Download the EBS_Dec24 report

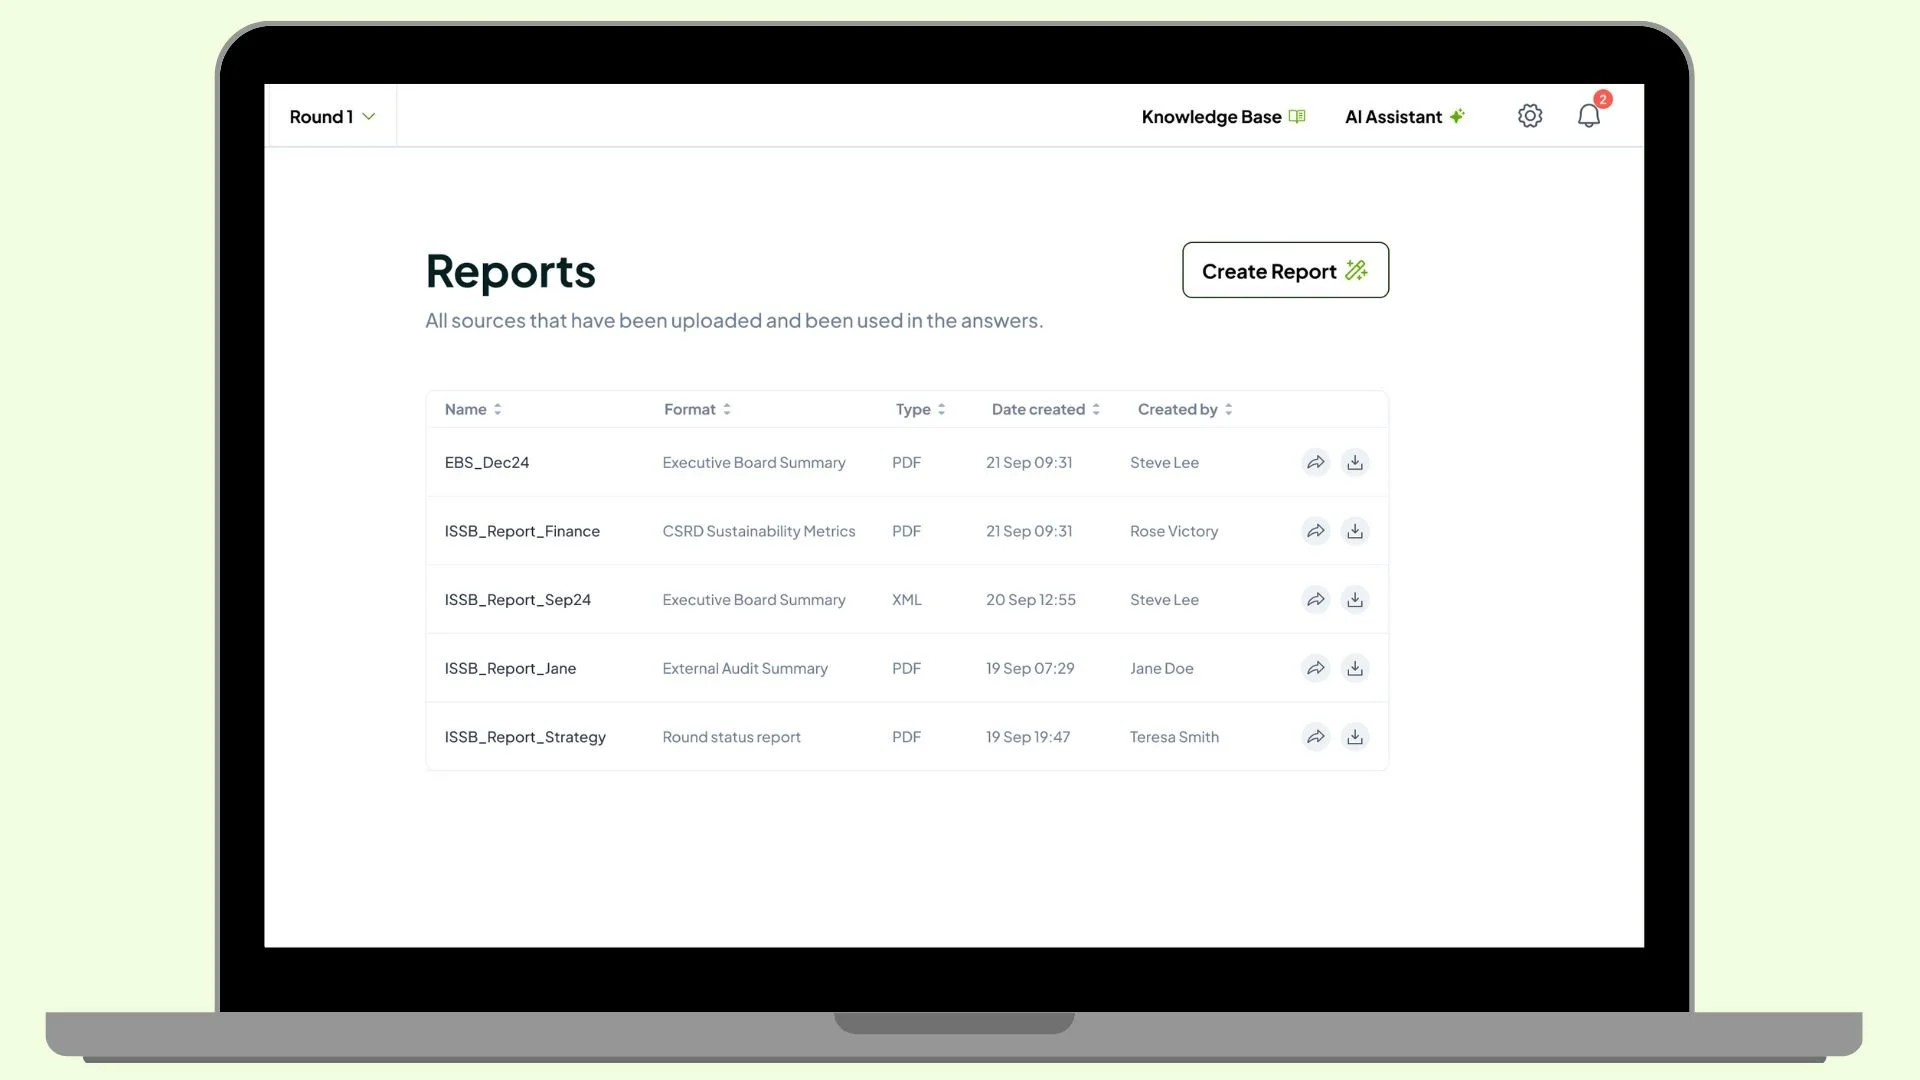(x=1354, y=463)
